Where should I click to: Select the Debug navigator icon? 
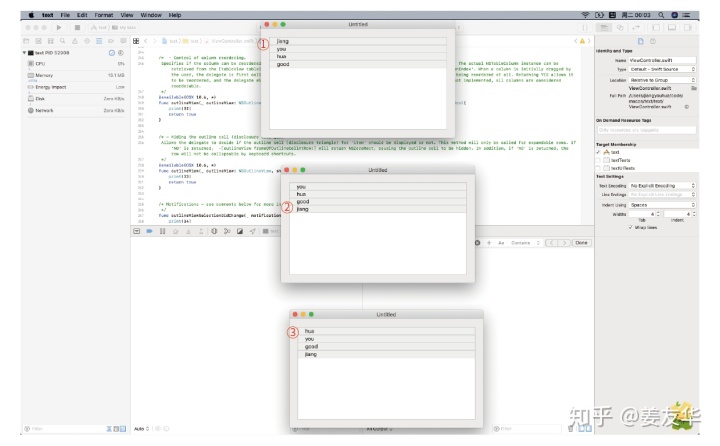point(99,41)
